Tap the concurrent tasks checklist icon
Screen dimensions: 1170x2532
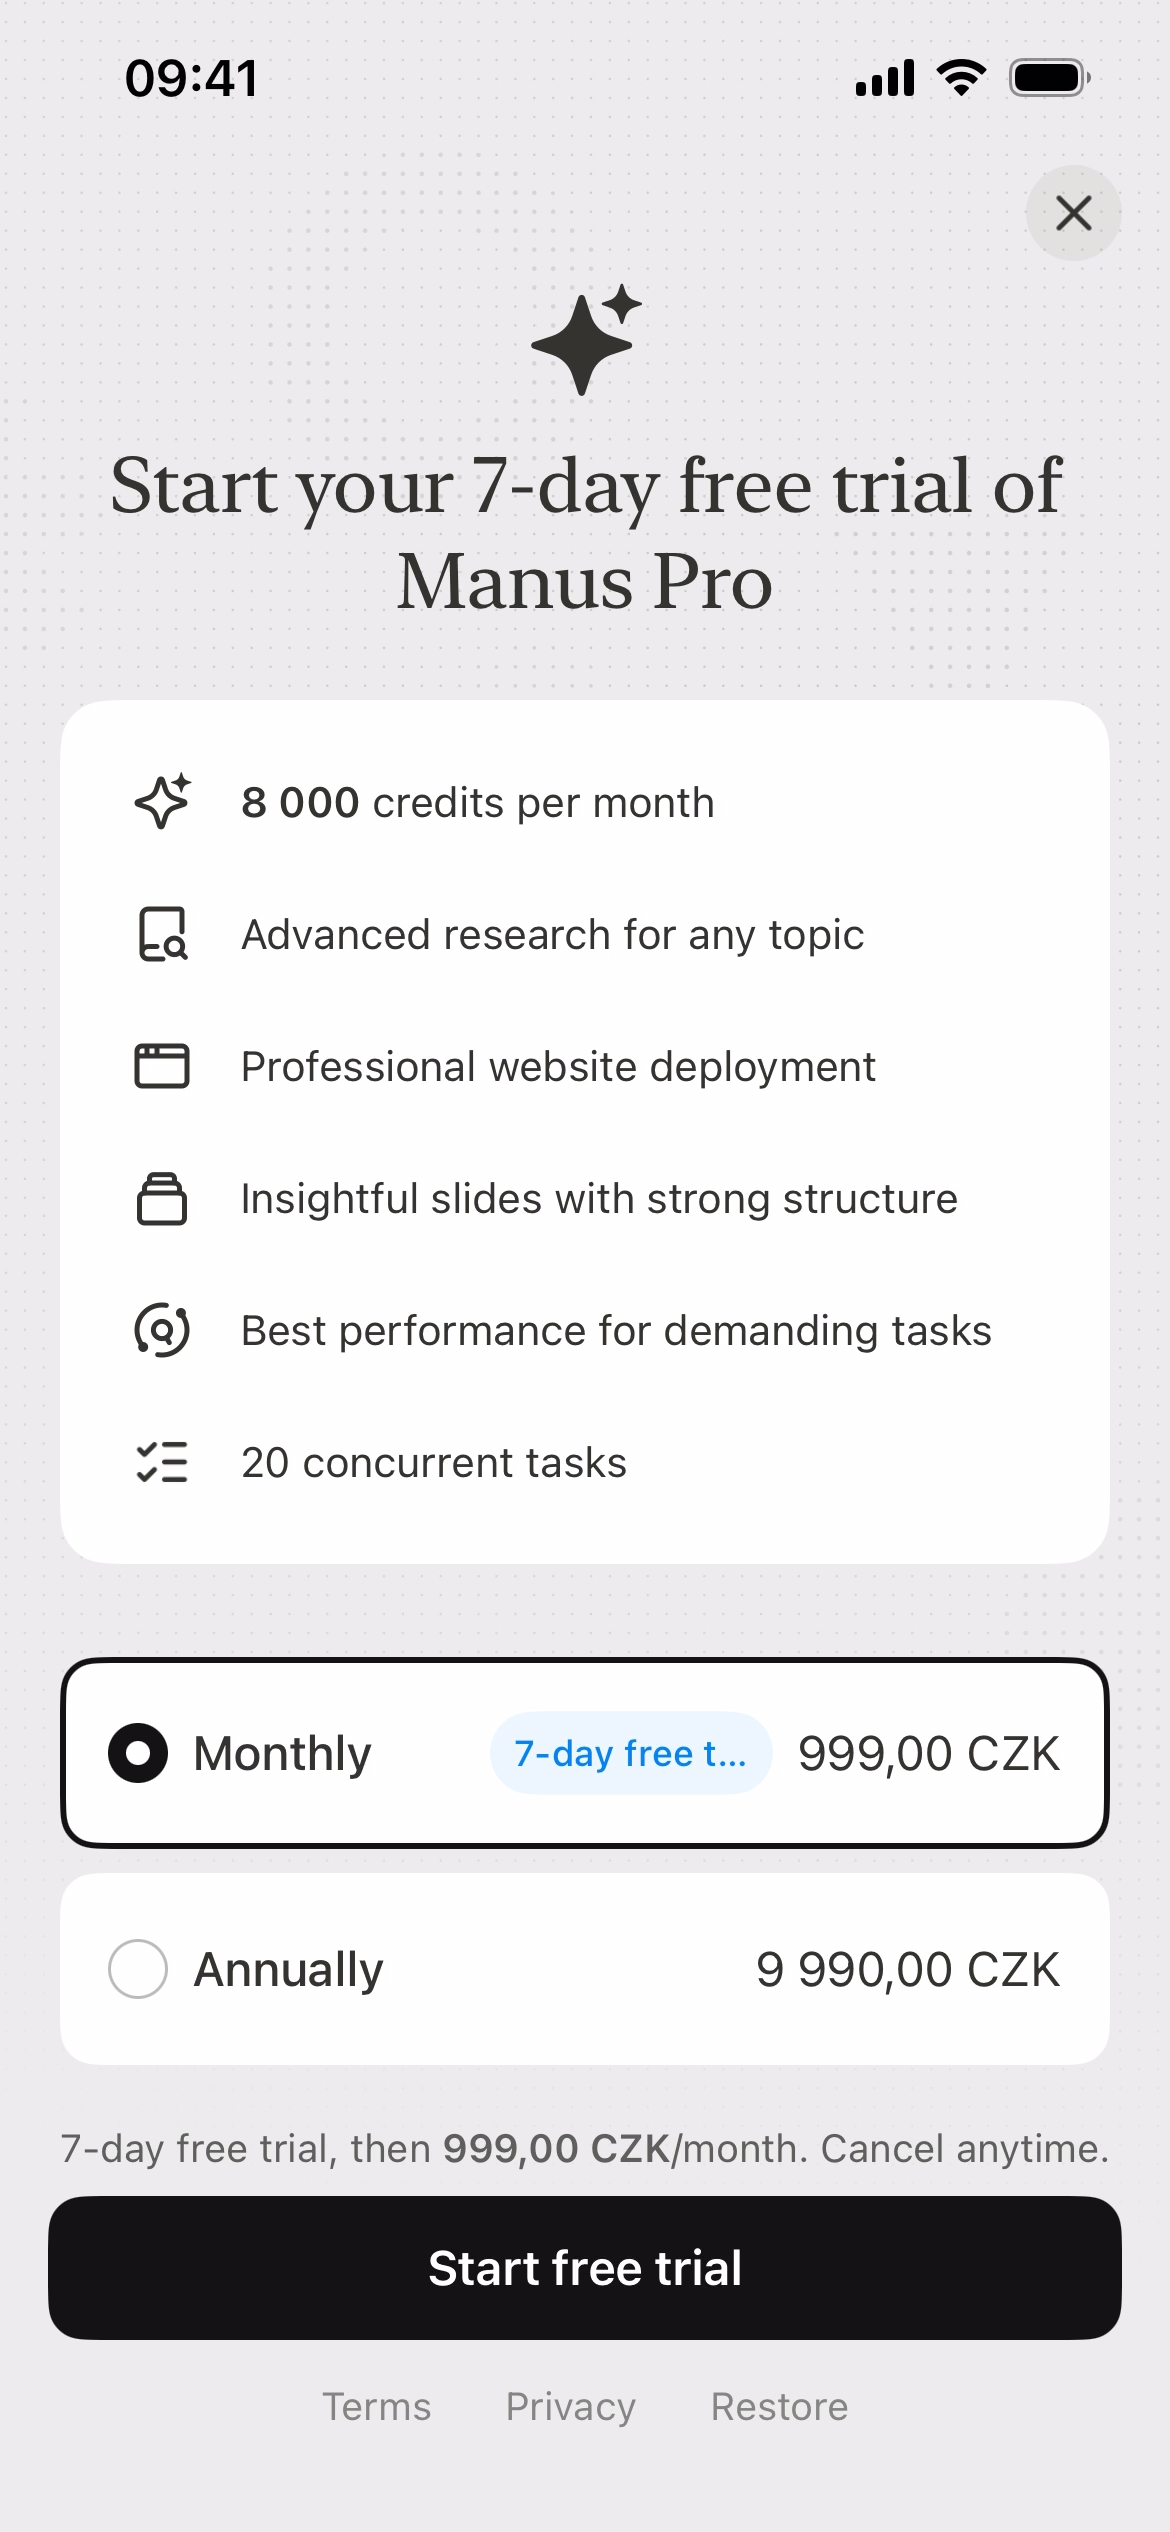[x=162, y=1462]
